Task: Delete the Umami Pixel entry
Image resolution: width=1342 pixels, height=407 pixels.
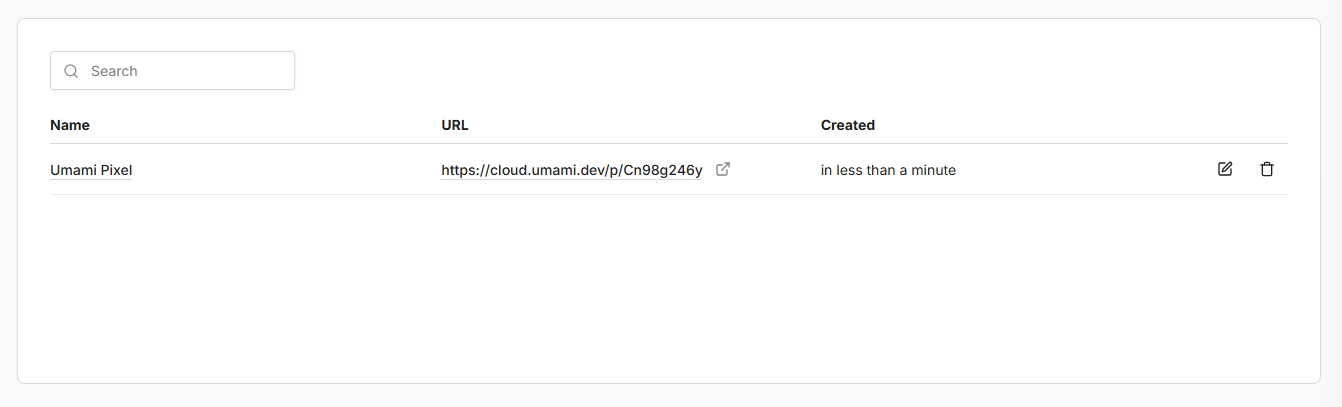Action: click(x=1267, y=169)
